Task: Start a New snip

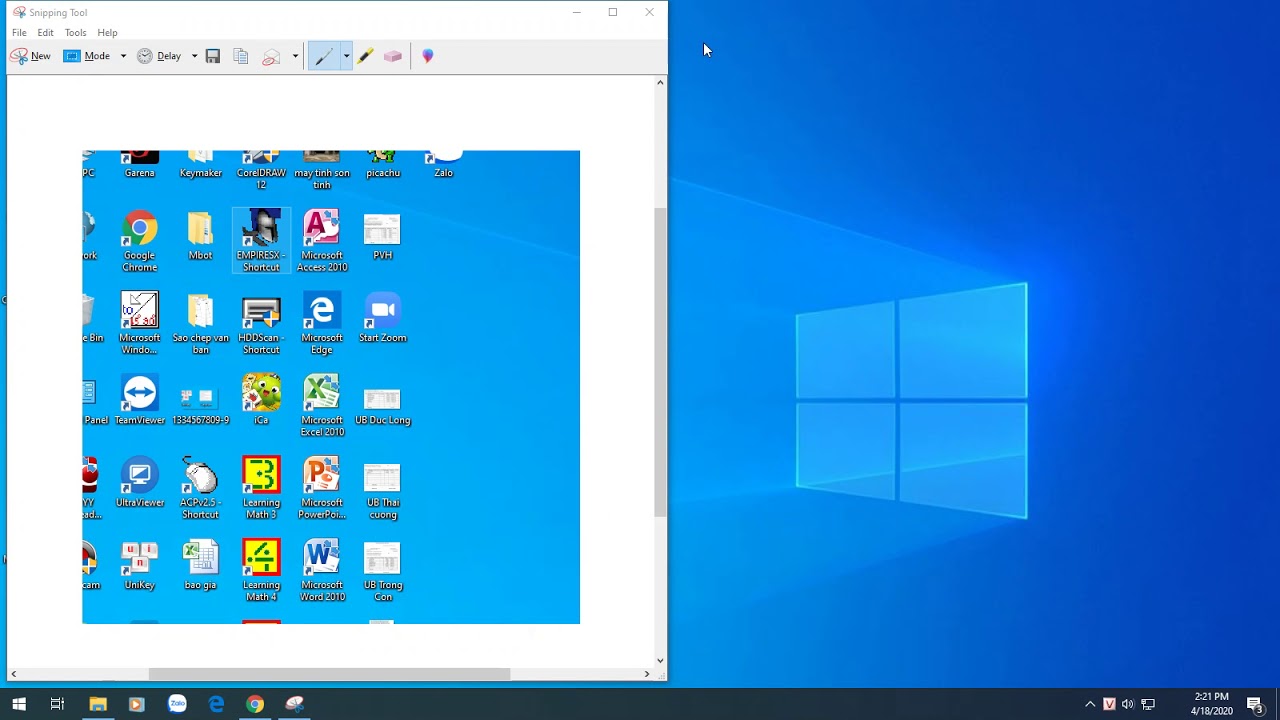Action: (31, 56)
